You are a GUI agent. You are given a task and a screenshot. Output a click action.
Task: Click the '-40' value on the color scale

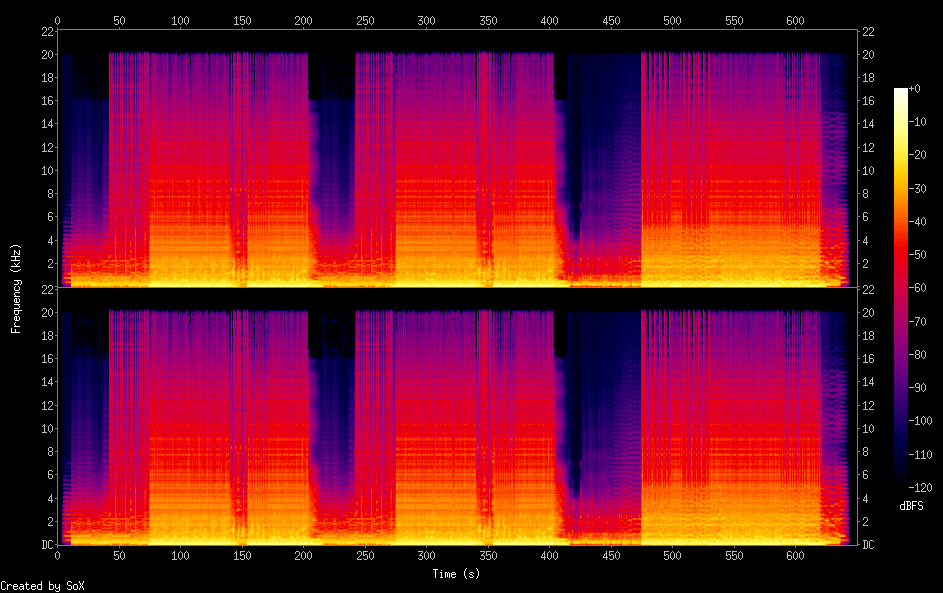pos(917,221)
